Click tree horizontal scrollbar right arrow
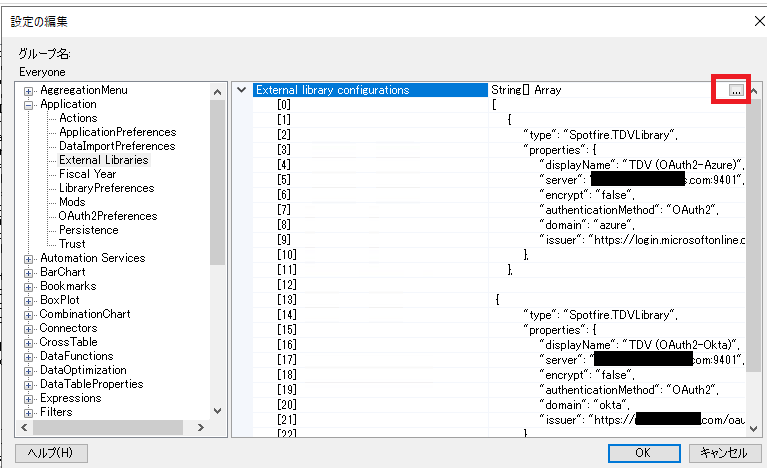The width and height of the screenshot is (767, 468). [x=201, y=427]
